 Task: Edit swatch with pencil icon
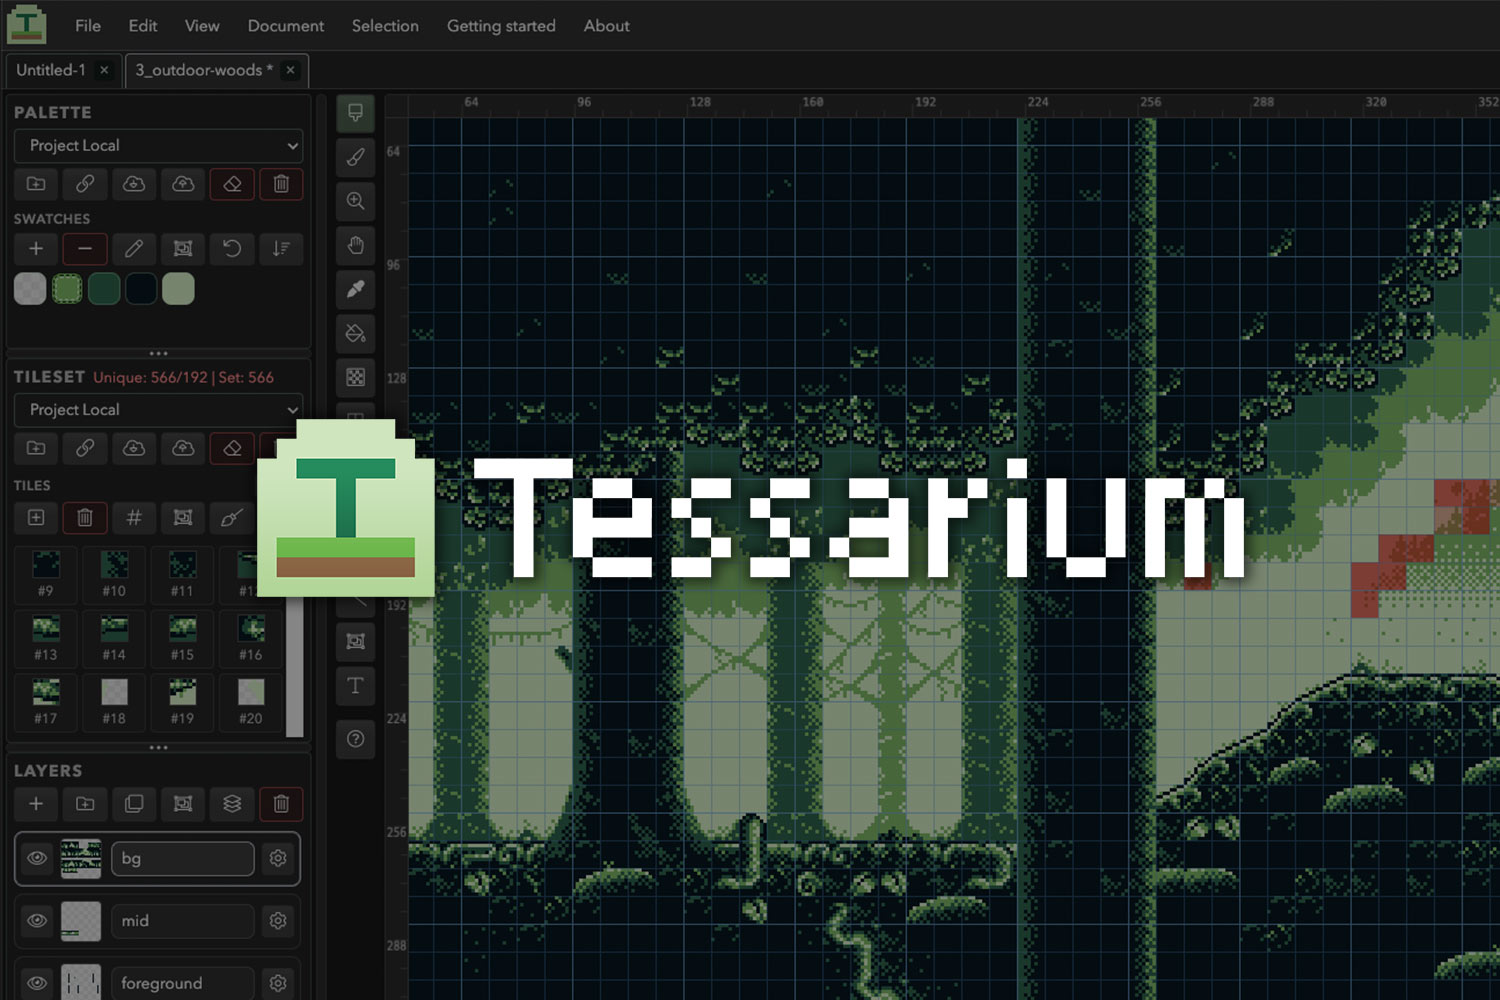134,248
